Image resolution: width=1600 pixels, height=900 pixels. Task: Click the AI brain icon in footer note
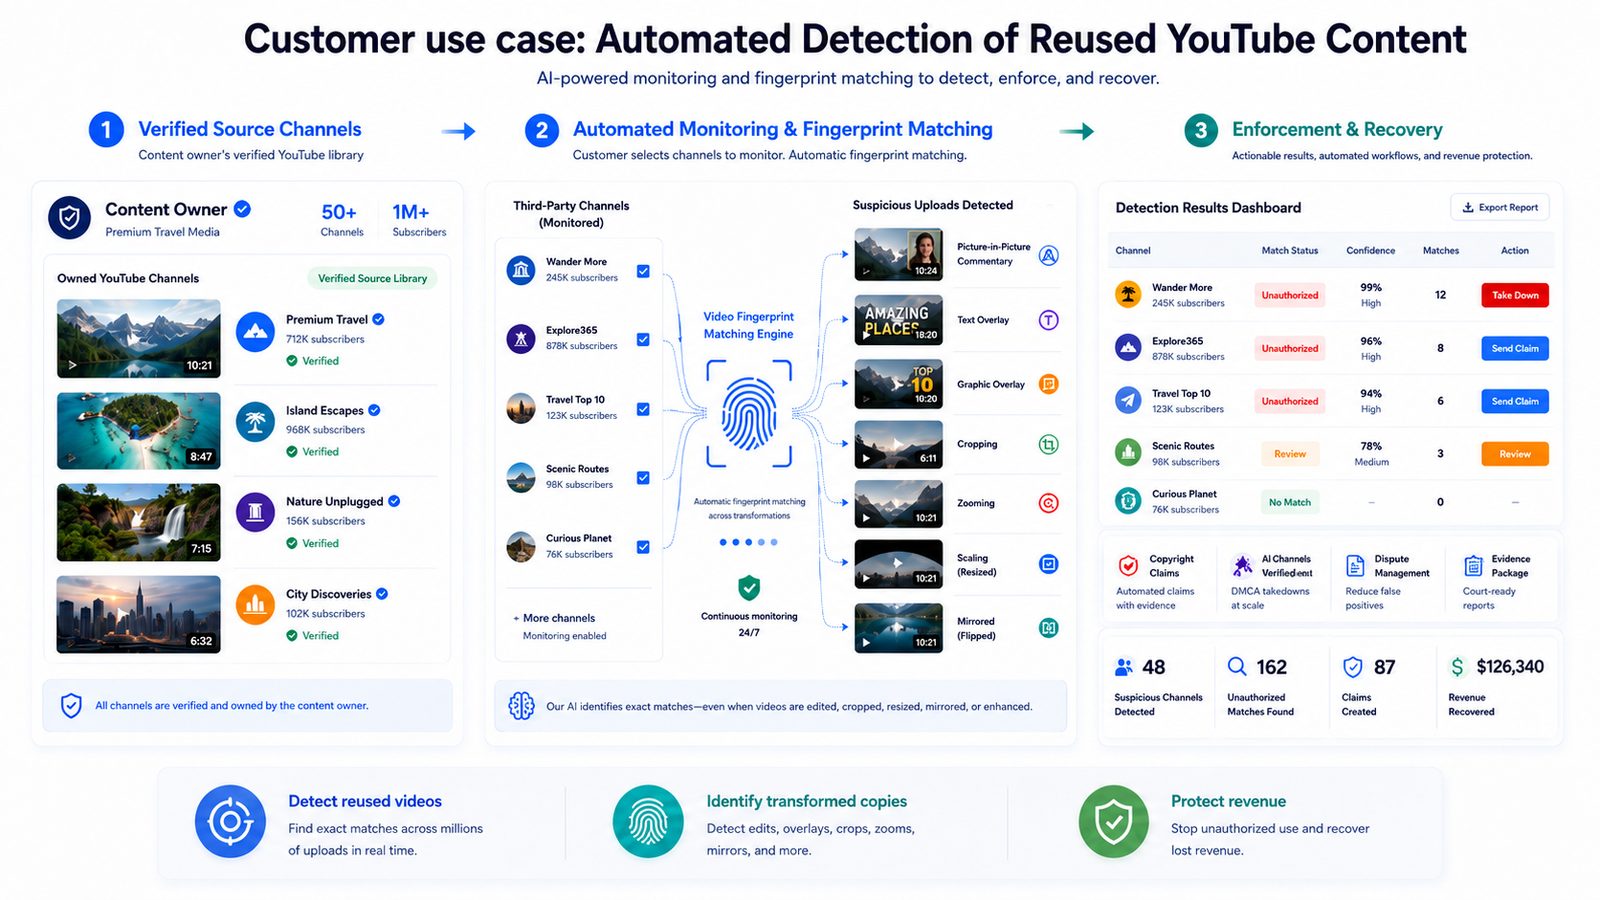pyautogui.click(x=521, y=706)
